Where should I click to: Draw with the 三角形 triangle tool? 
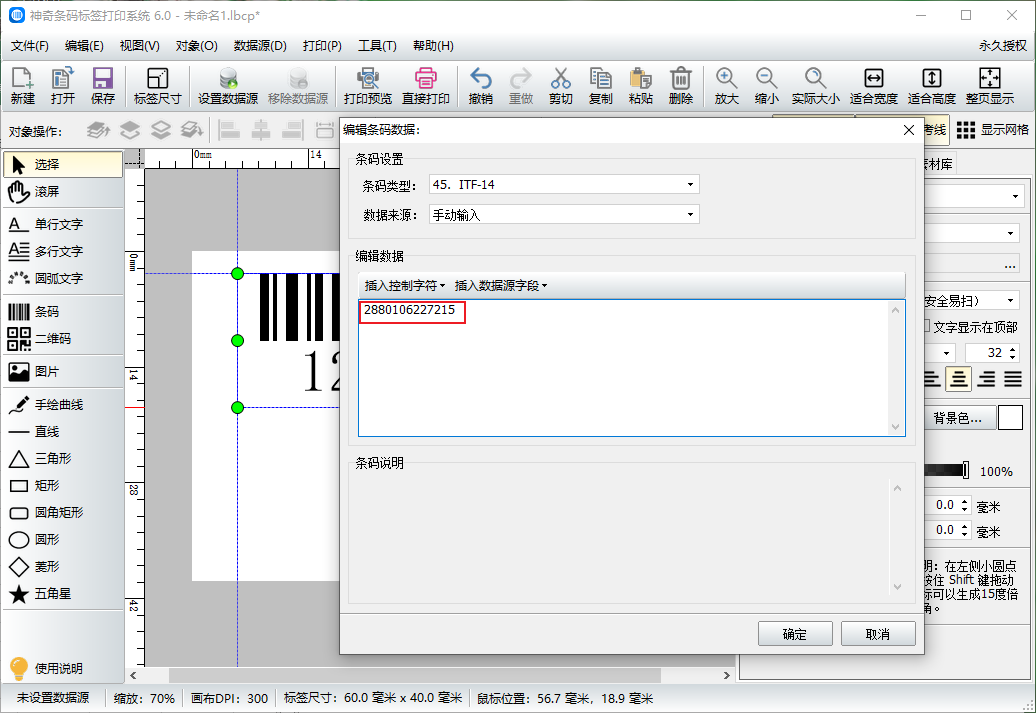pos(63,459)
